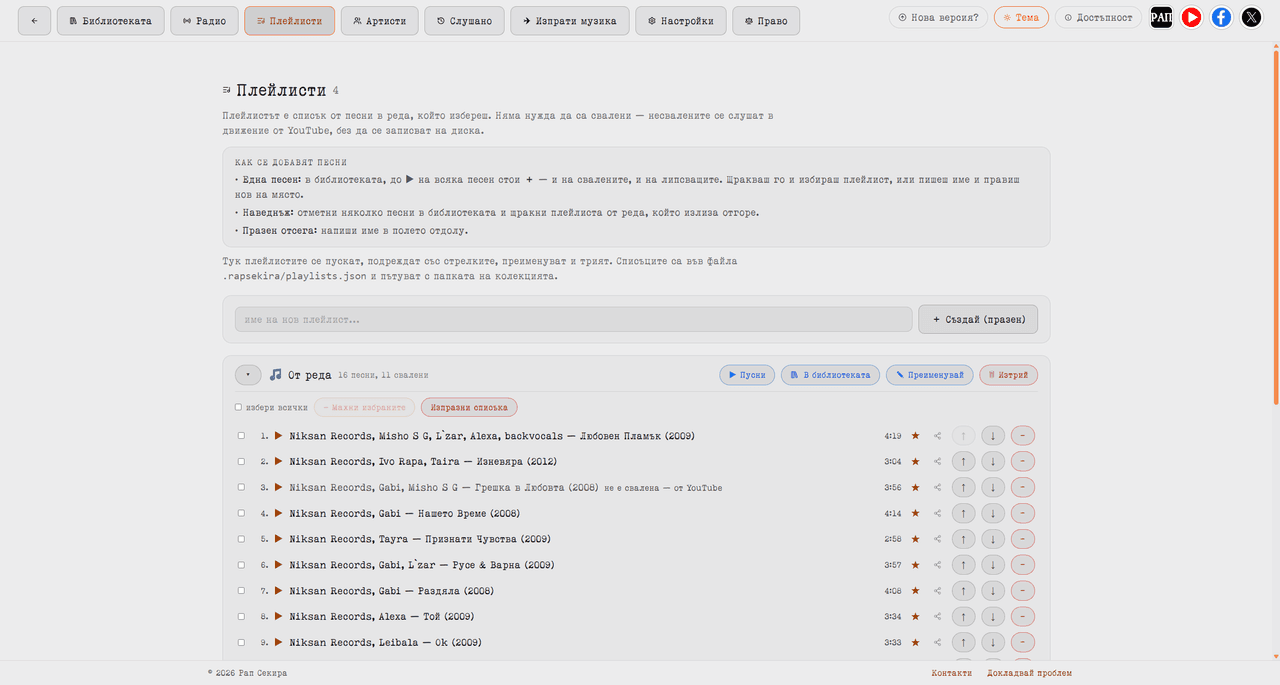Viewport: 1280px width, 685px height.
Task: Open 'В библиотеката' for this playlist
Action: (830, 375)
